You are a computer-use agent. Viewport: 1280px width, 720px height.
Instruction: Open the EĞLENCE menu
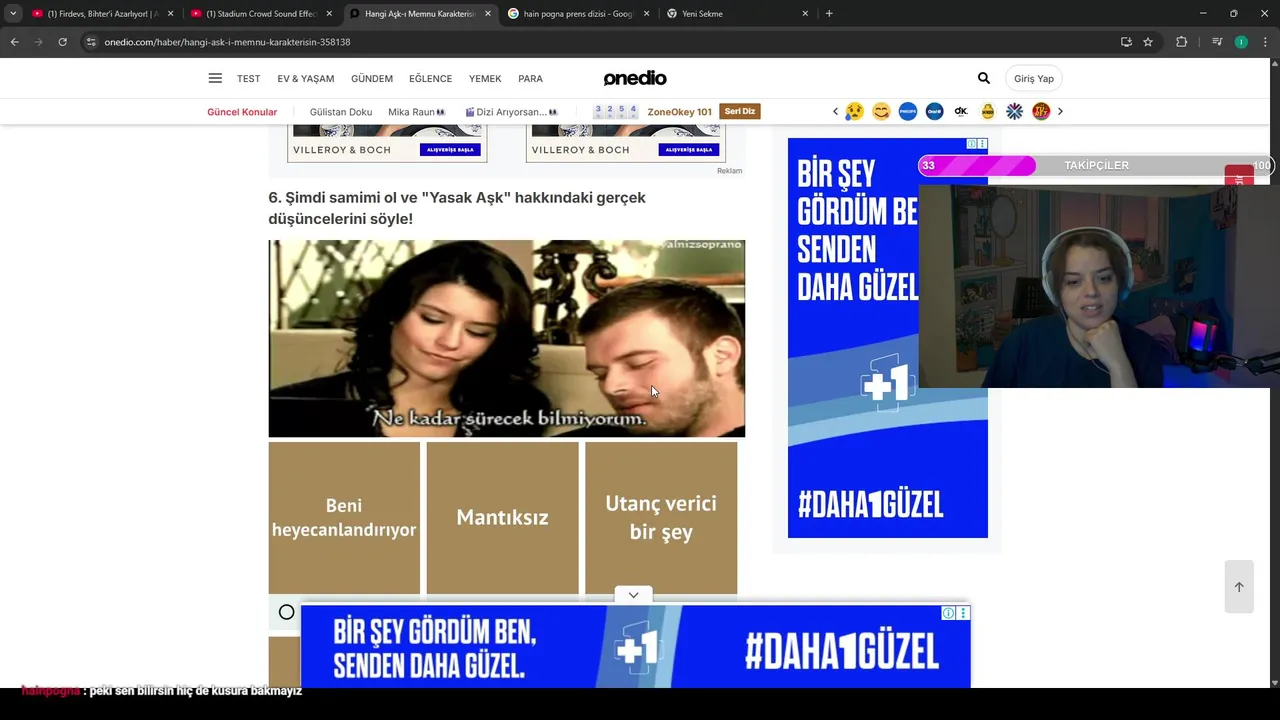430,78
